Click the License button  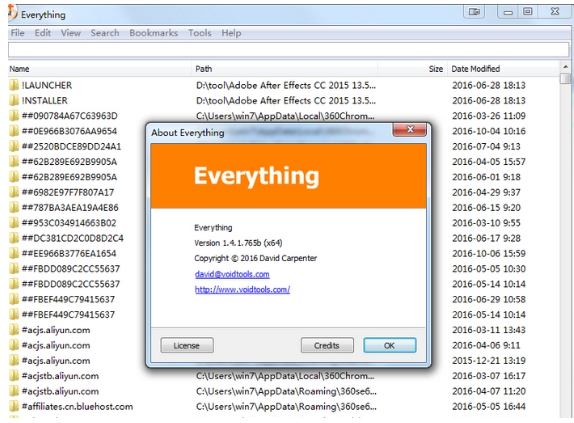187,345
